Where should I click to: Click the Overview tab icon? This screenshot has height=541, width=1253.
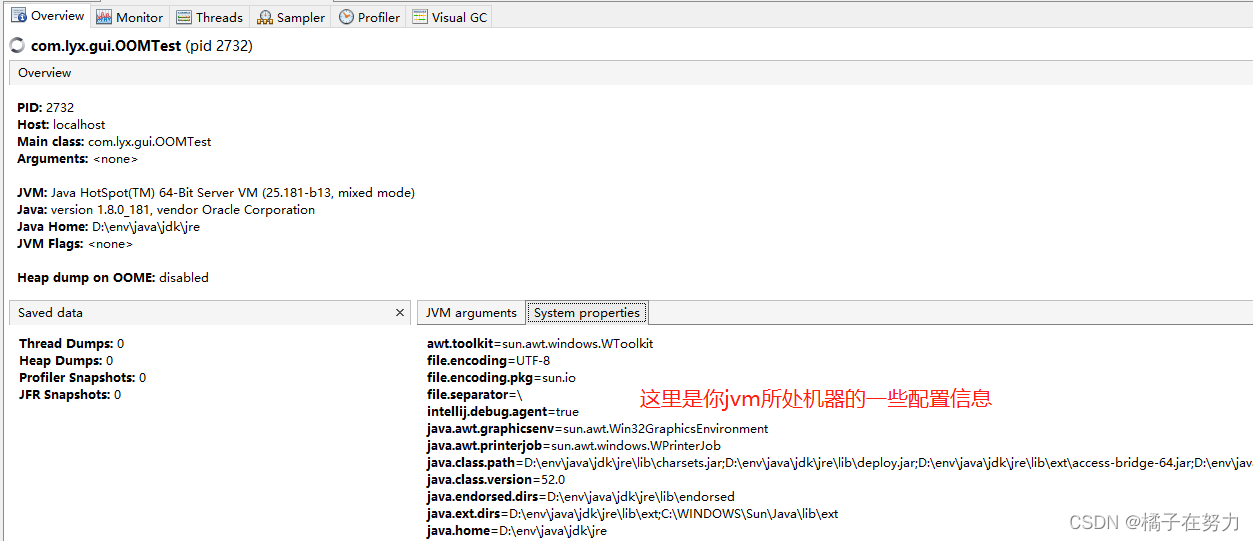coord(19,16)
